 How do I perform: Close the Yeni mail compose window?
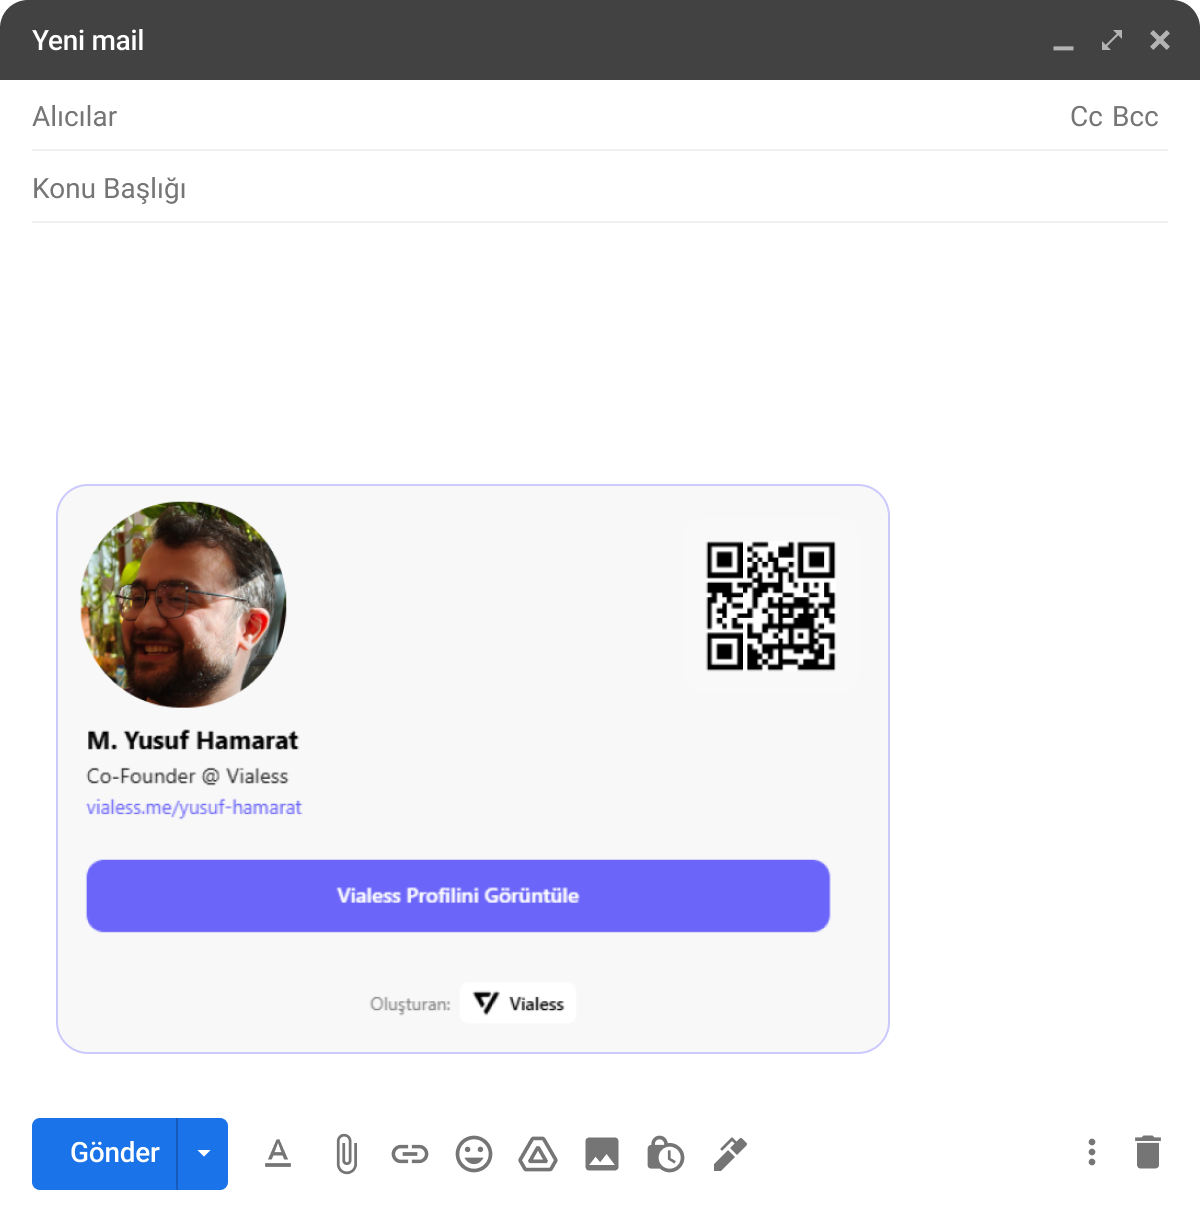pos(1160,40)
